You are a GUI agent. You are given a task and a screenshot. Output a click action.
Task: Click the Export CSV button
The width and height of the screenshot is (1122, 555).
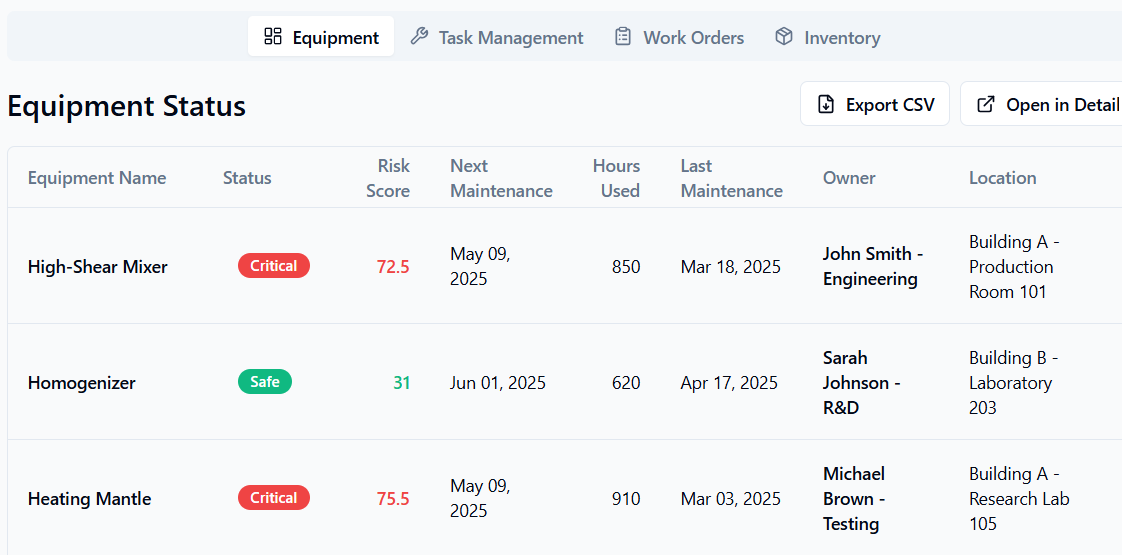click(x=874, y=104)
